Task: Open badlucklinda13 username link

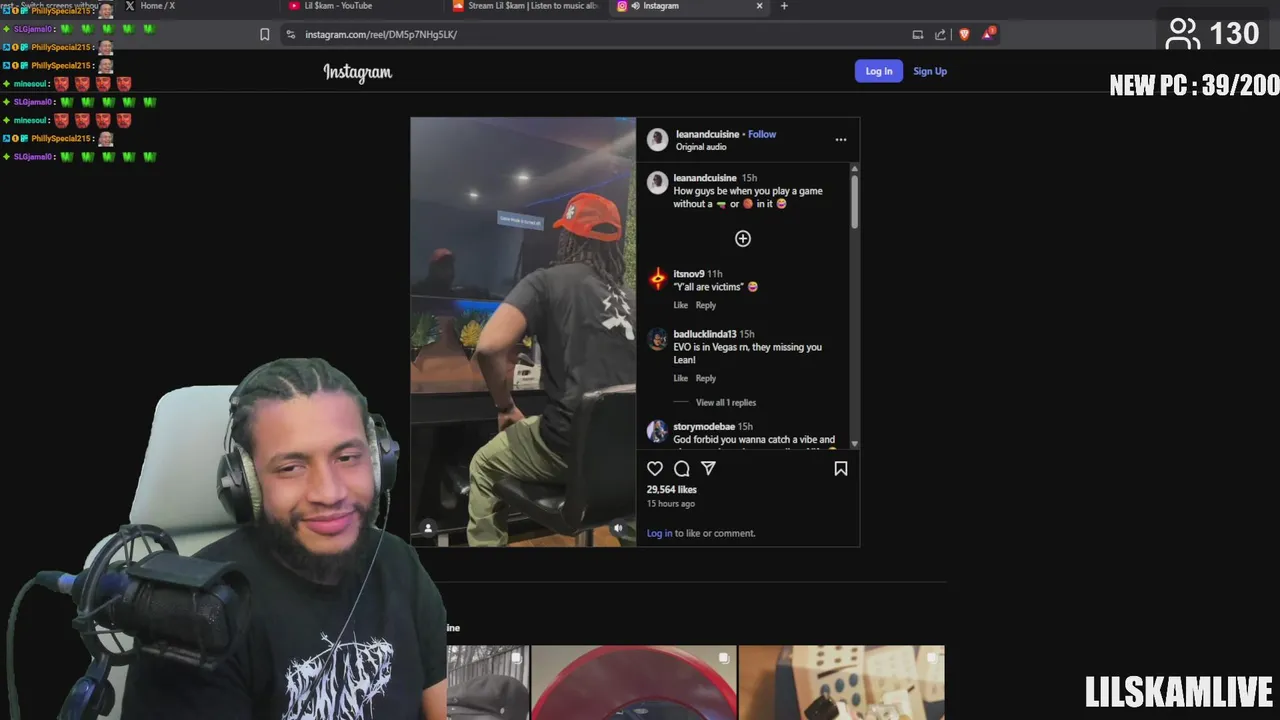Action: 705,334
